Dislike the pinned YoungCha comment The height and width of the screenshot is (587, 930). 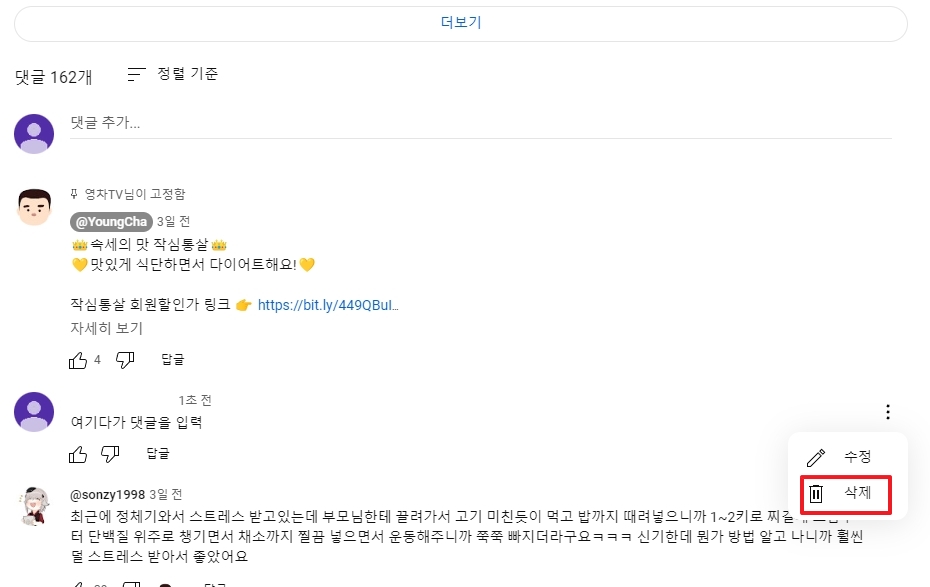pos(125,360)
